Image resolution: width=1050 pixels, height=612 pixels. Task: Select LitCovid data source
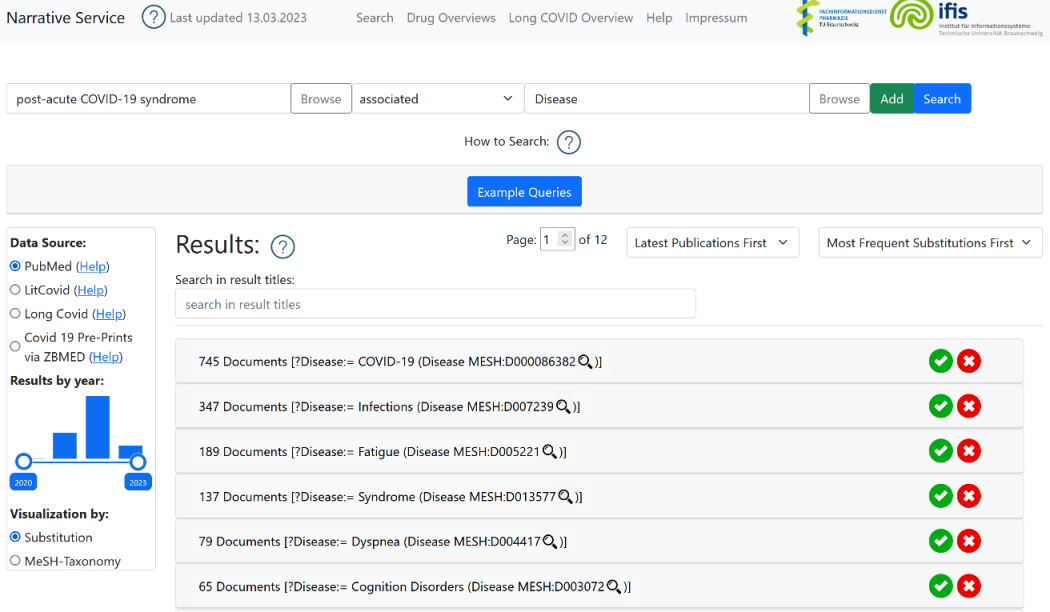tap(15, 290)
